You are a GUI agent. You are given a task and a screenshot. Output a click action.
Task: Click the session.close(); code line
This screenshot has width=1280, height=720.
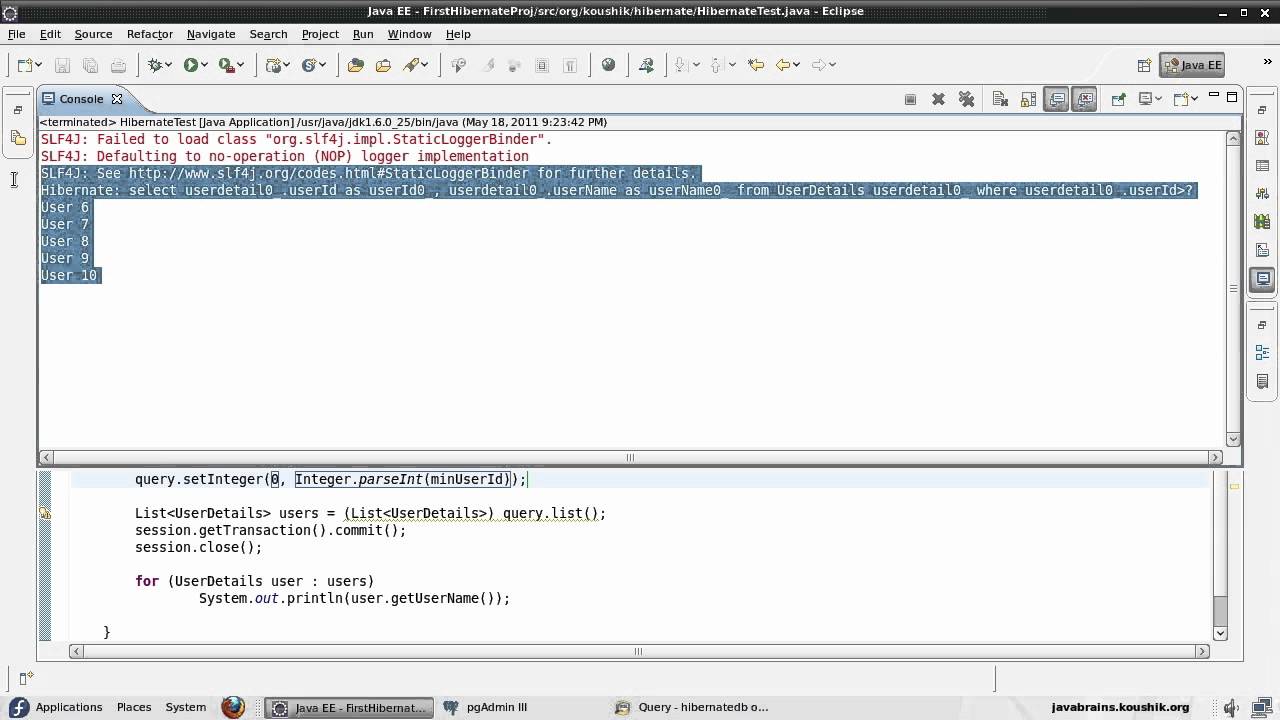(x=198, y=547)
